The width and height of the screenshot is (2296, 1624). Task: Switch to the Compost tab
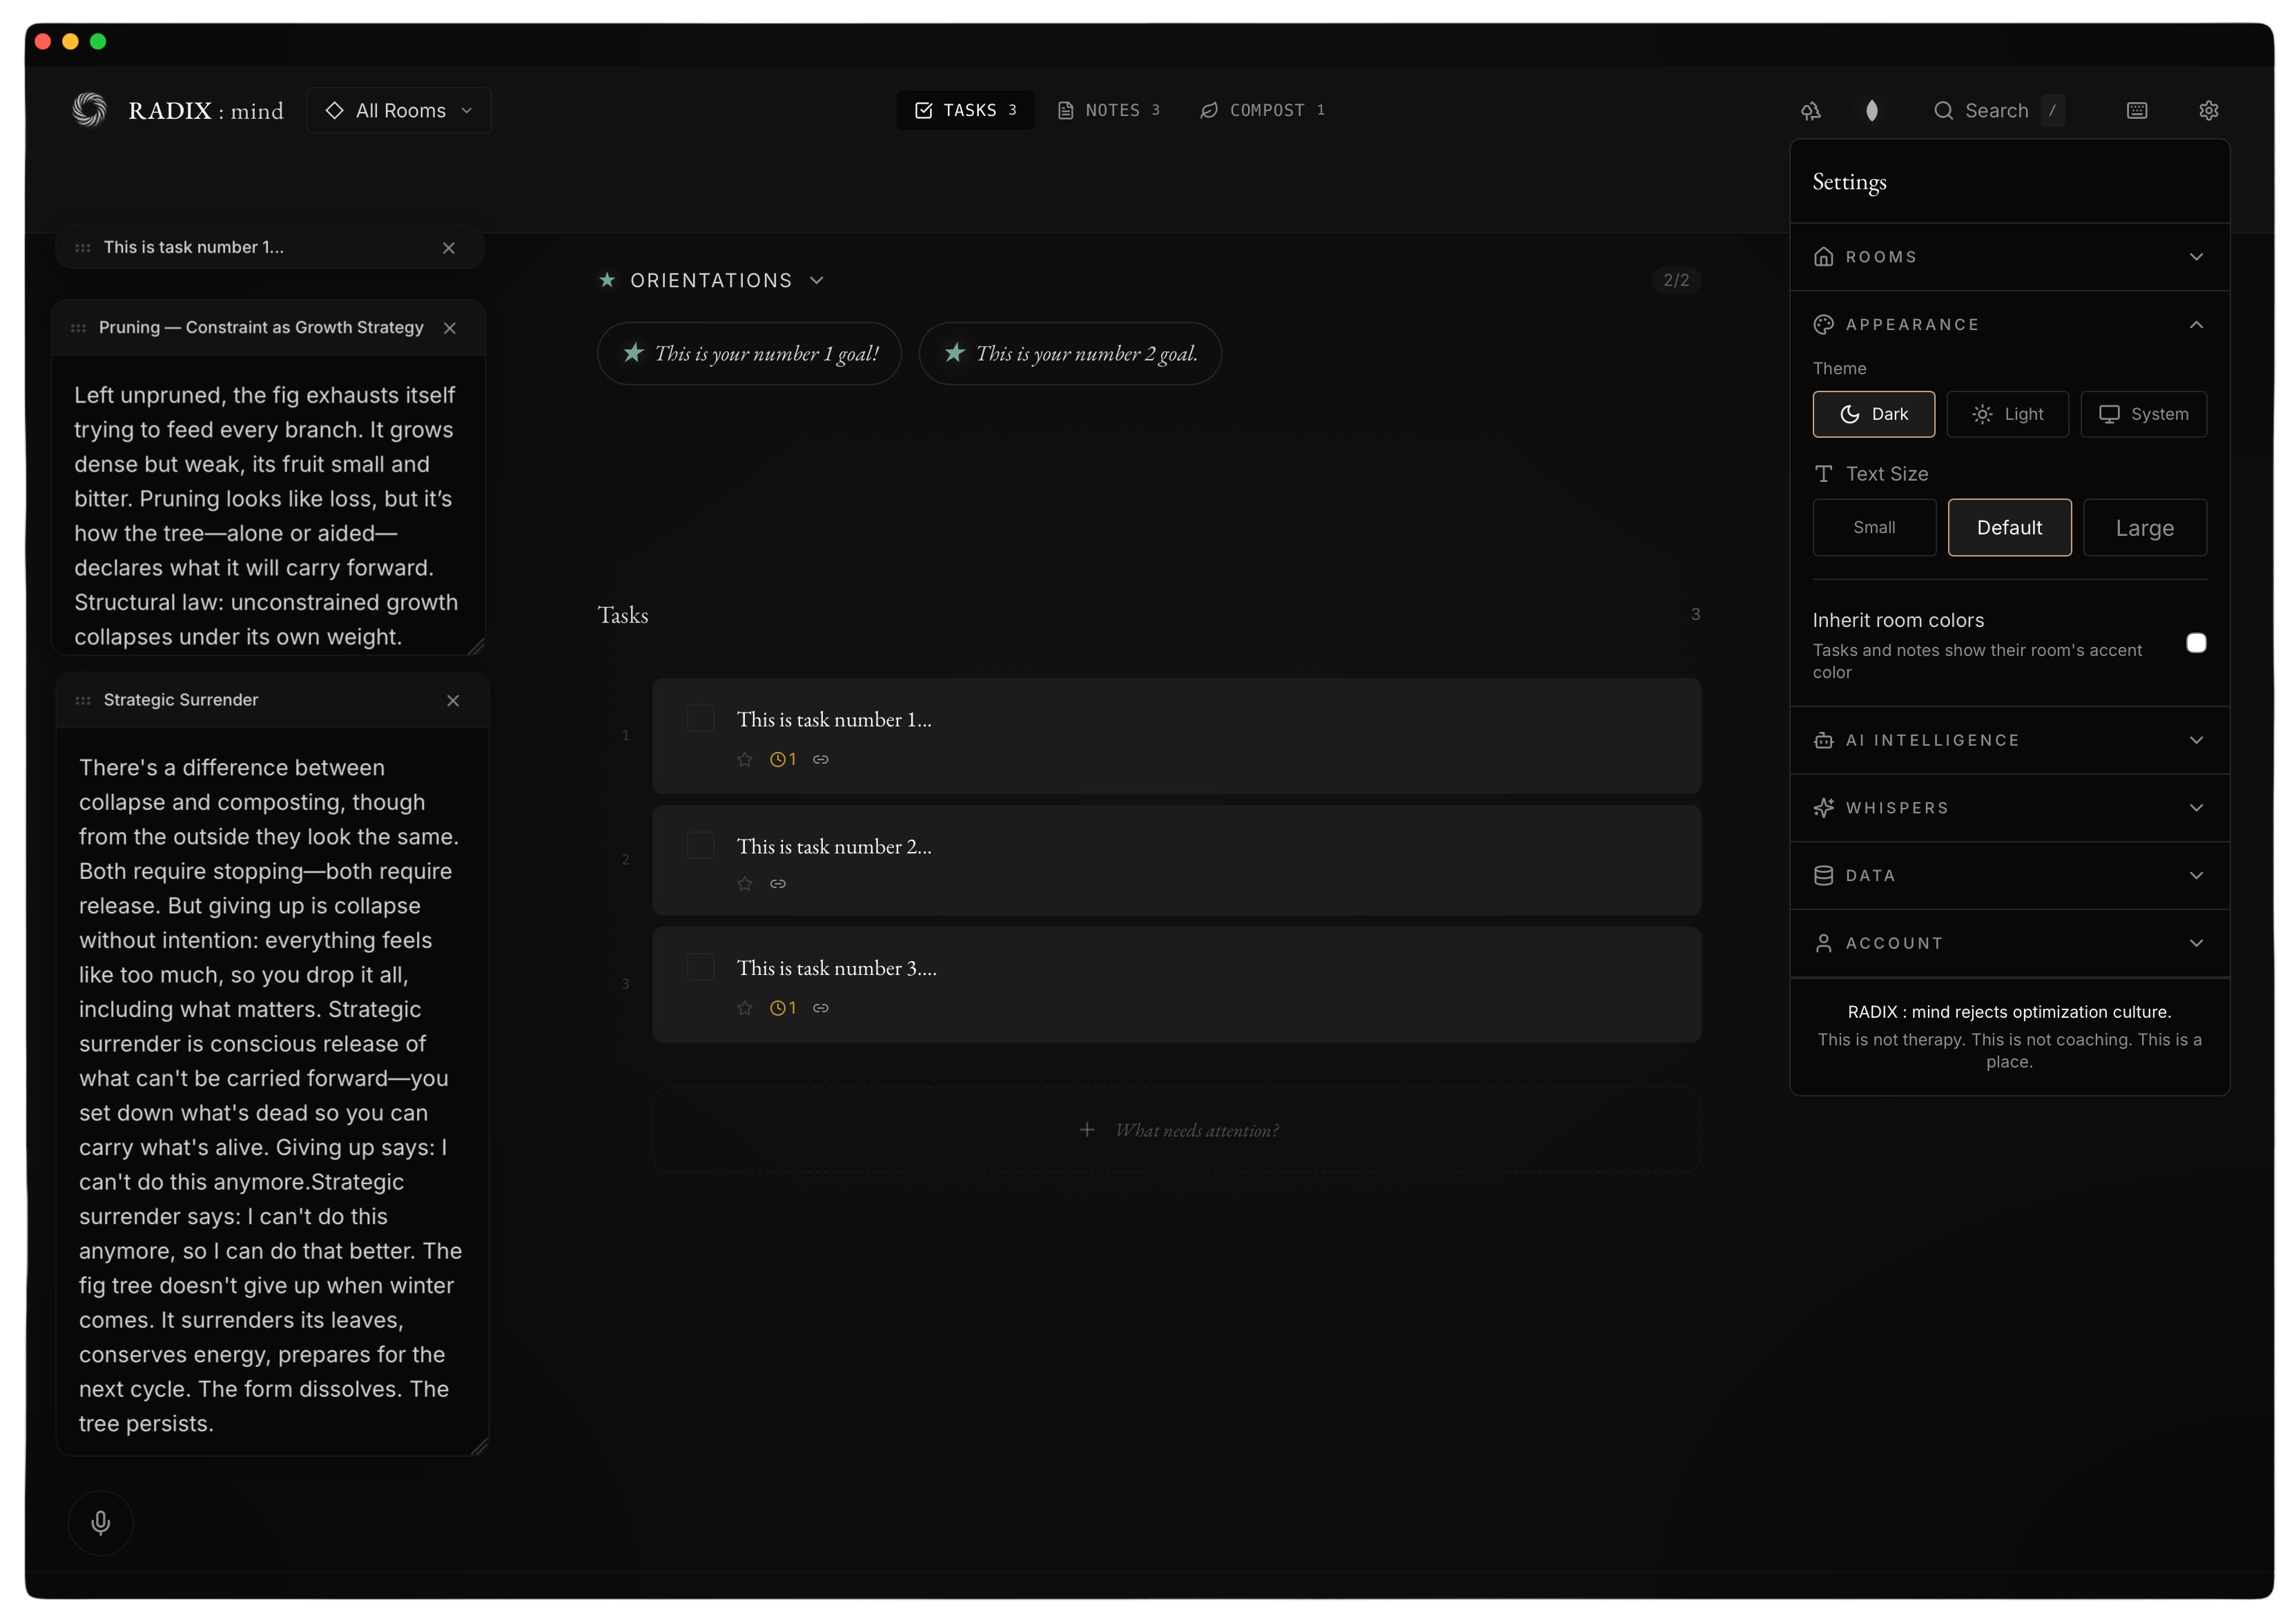[1263, 110]
